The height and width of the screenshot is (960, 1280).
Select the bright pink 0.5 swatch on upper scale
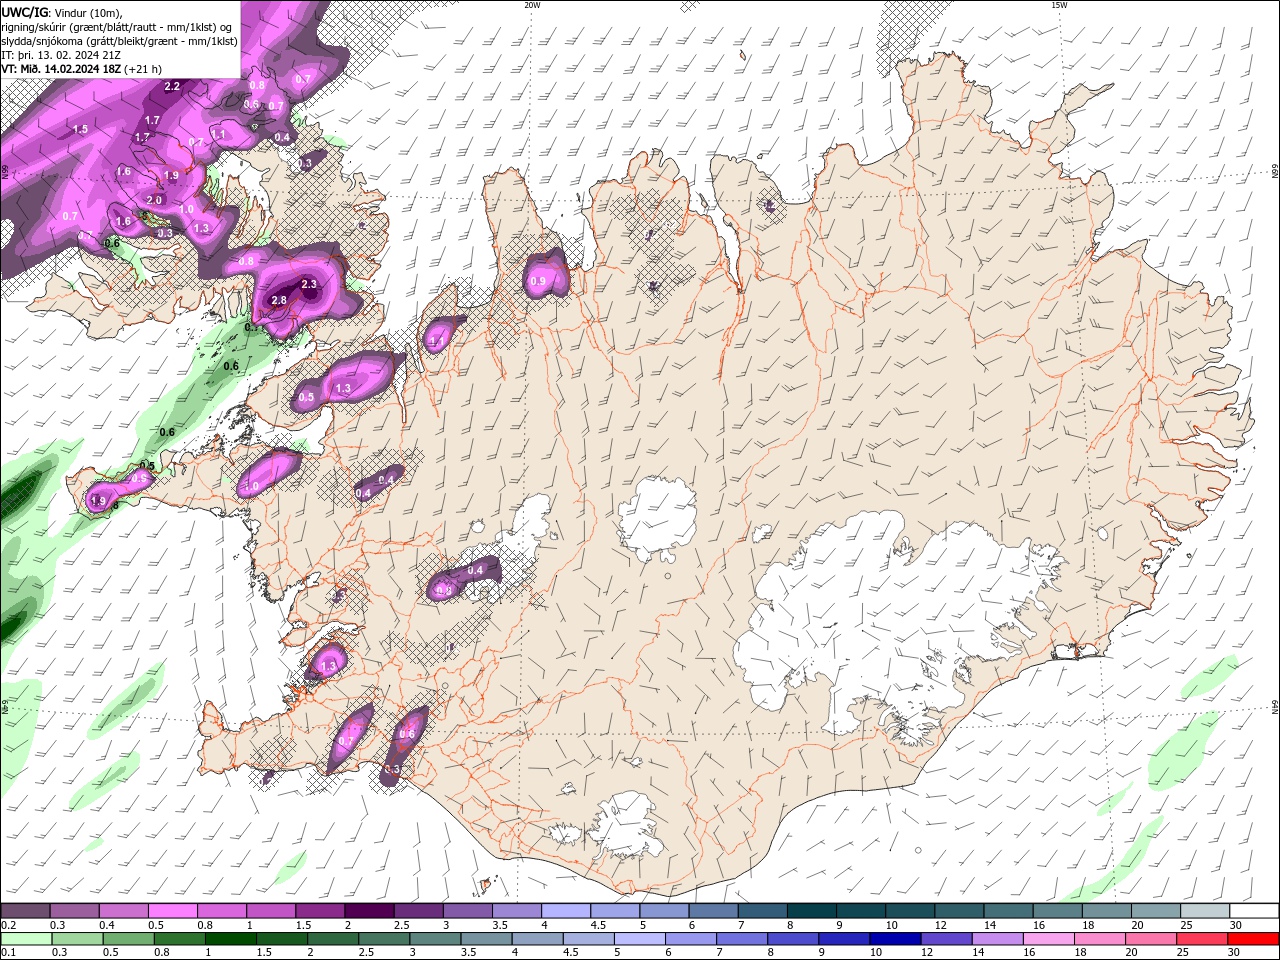172,911
